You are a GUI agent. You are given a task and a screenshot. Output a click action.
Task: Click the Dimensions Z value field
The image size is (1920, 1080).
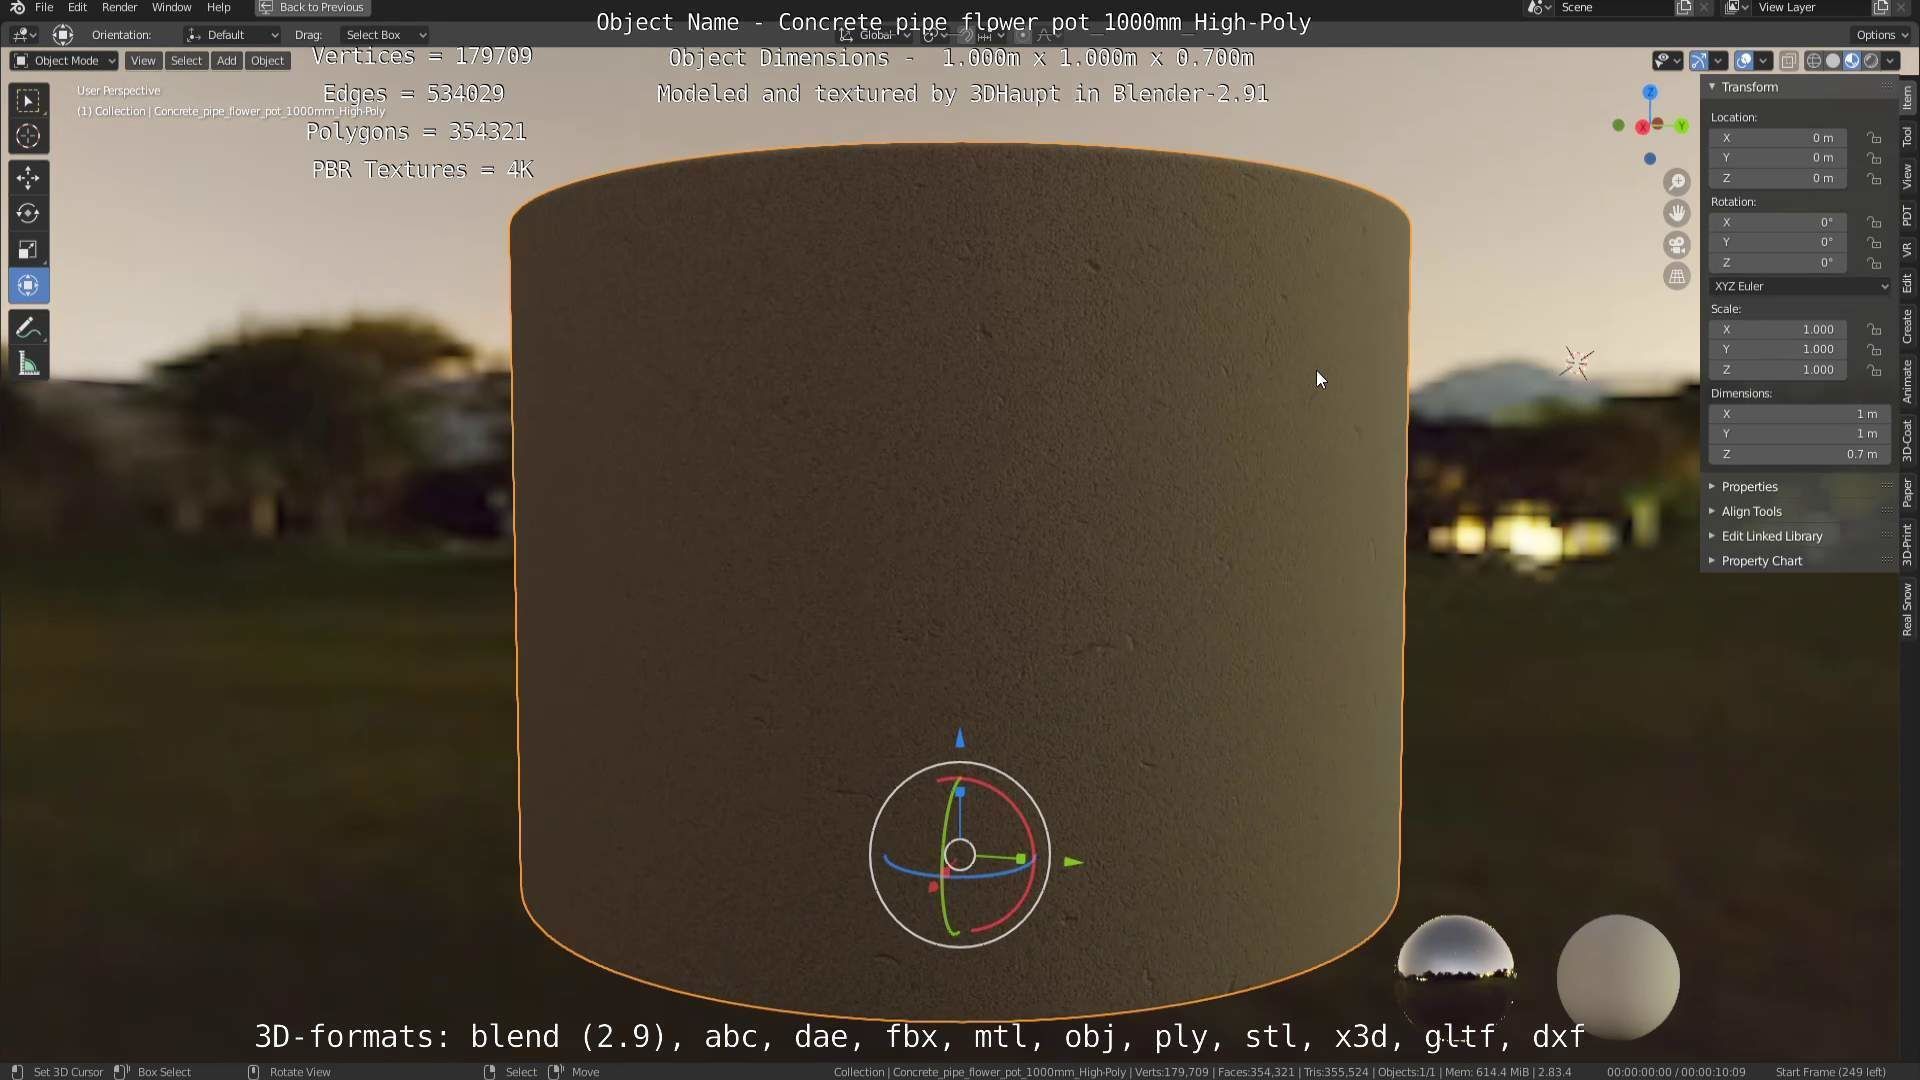click(x=1798, y=454)
